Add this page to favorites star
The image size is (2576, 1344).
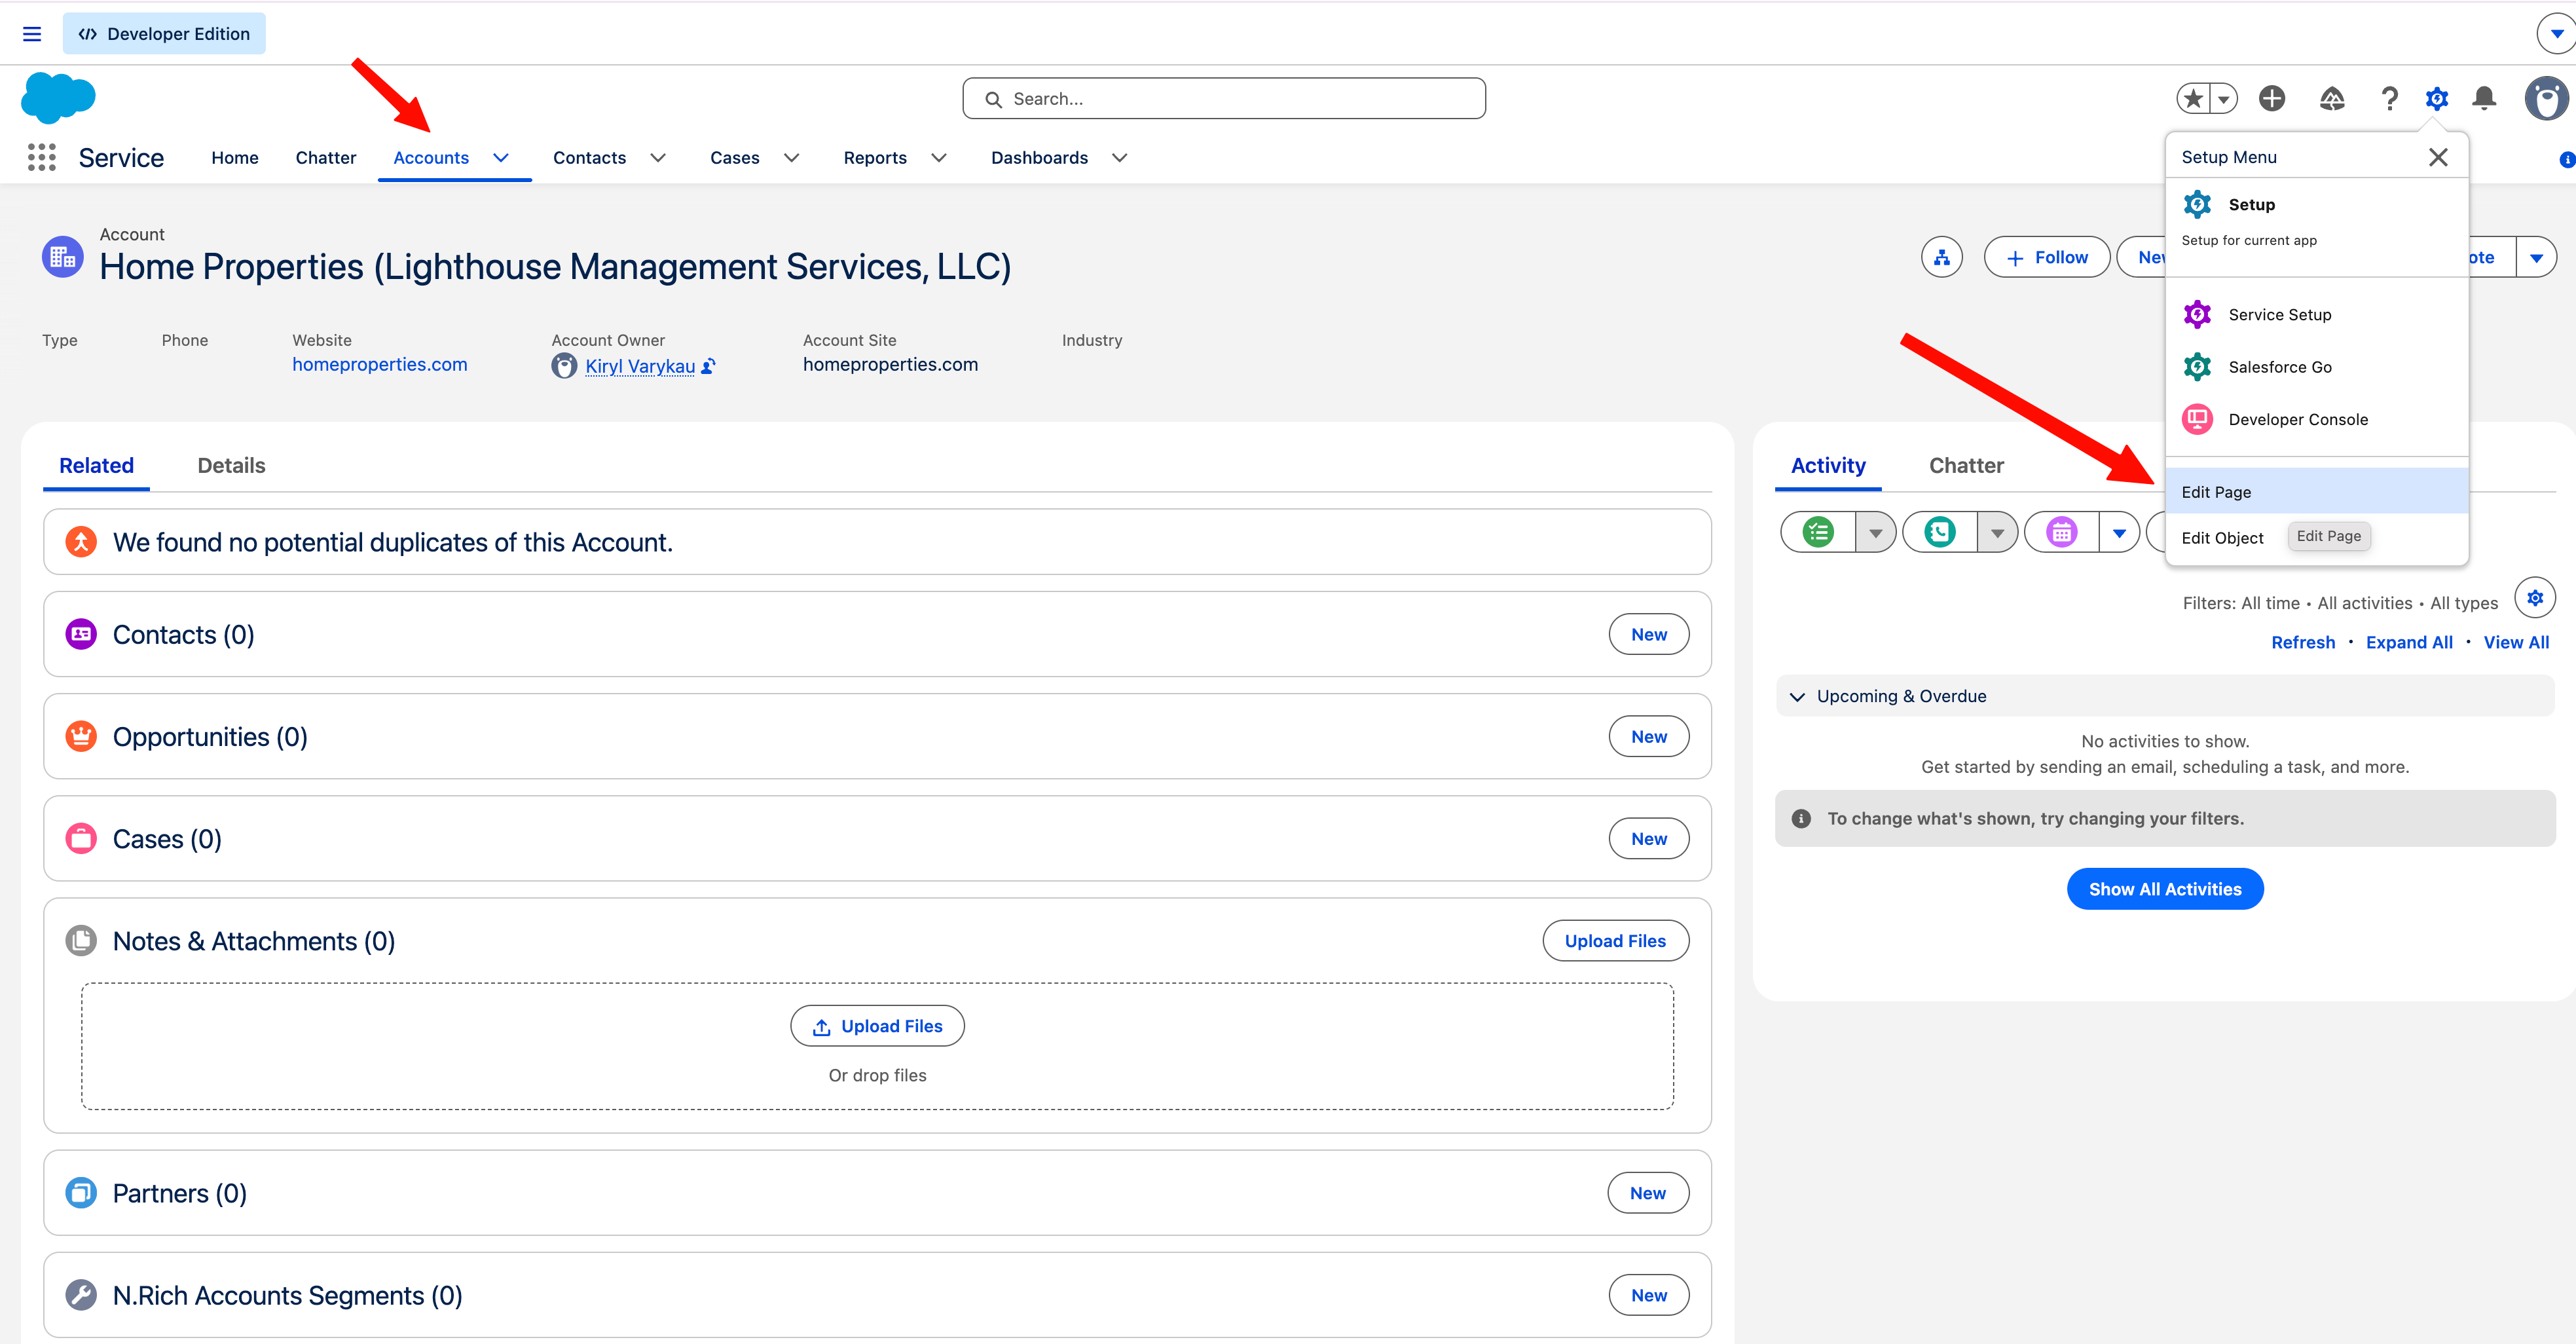pyautogui.click(x=2193, y=98)
